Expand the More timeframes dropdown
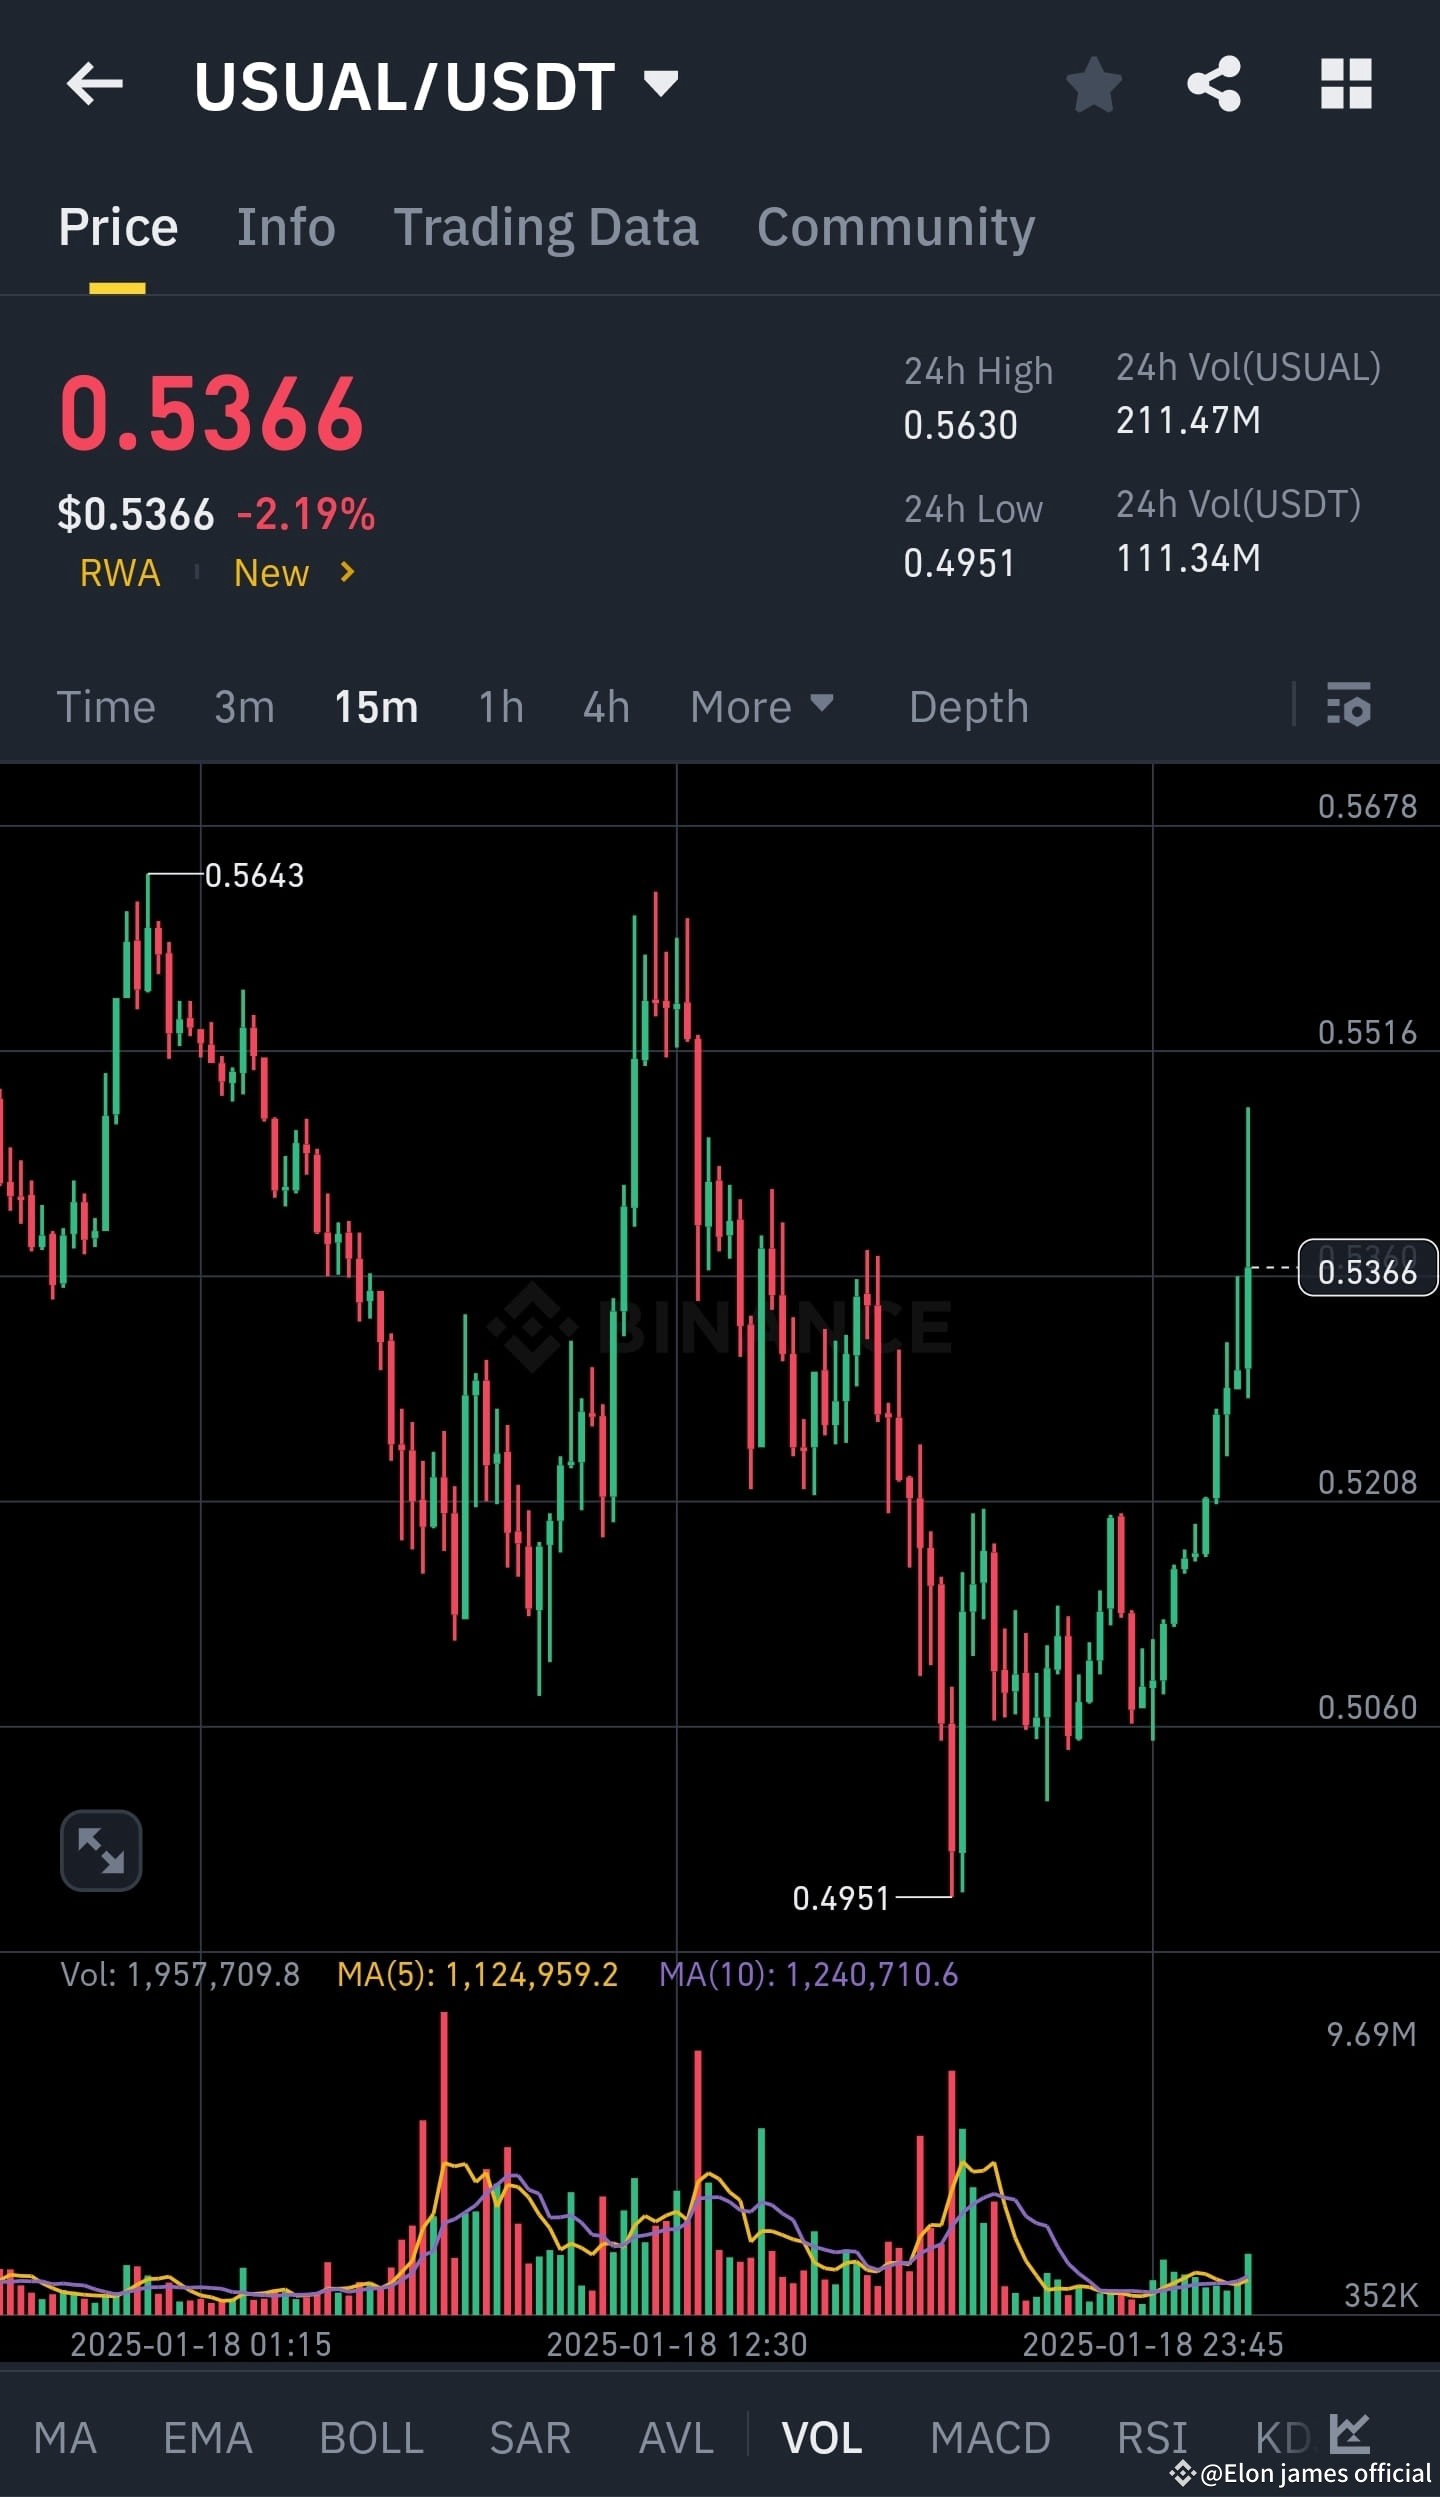This screenshot has width=1440, height=2497. coord(762,707)
